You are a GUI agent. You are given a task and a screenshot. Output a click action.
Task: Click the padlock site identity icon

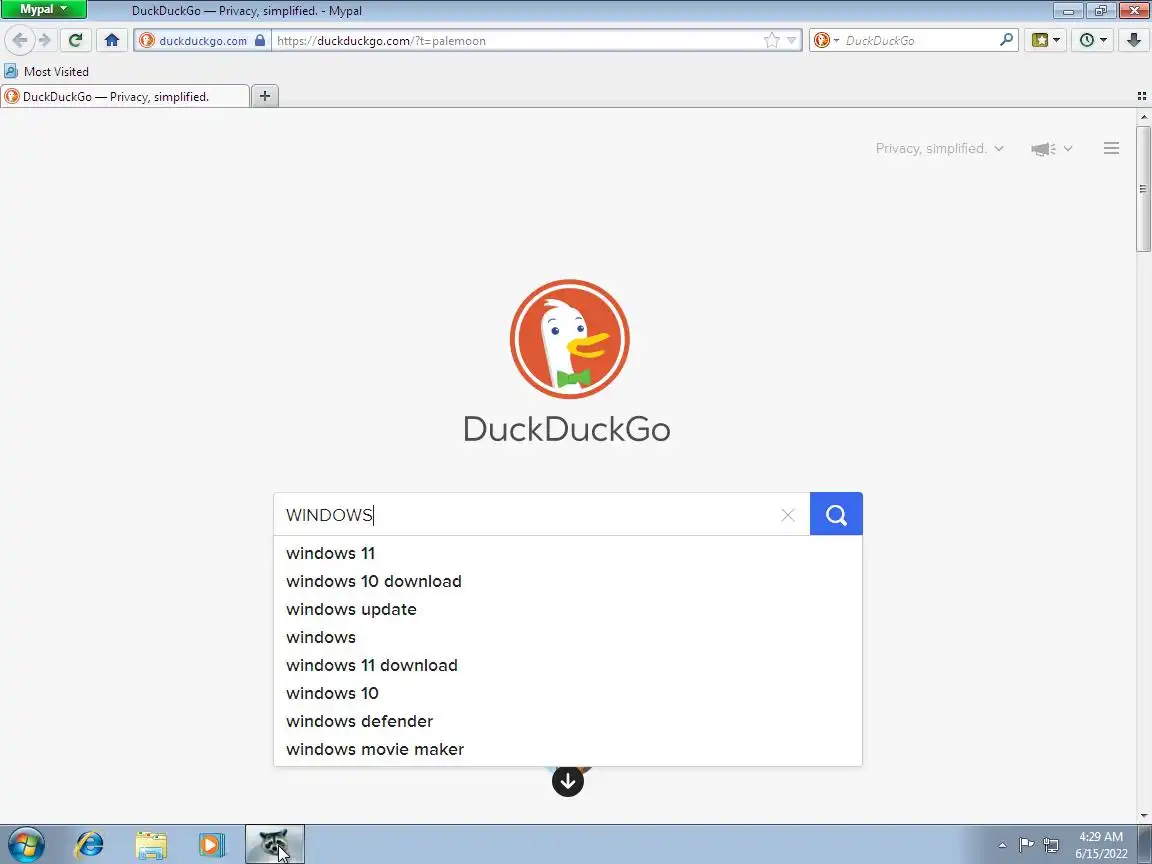[x=260, y=40]
